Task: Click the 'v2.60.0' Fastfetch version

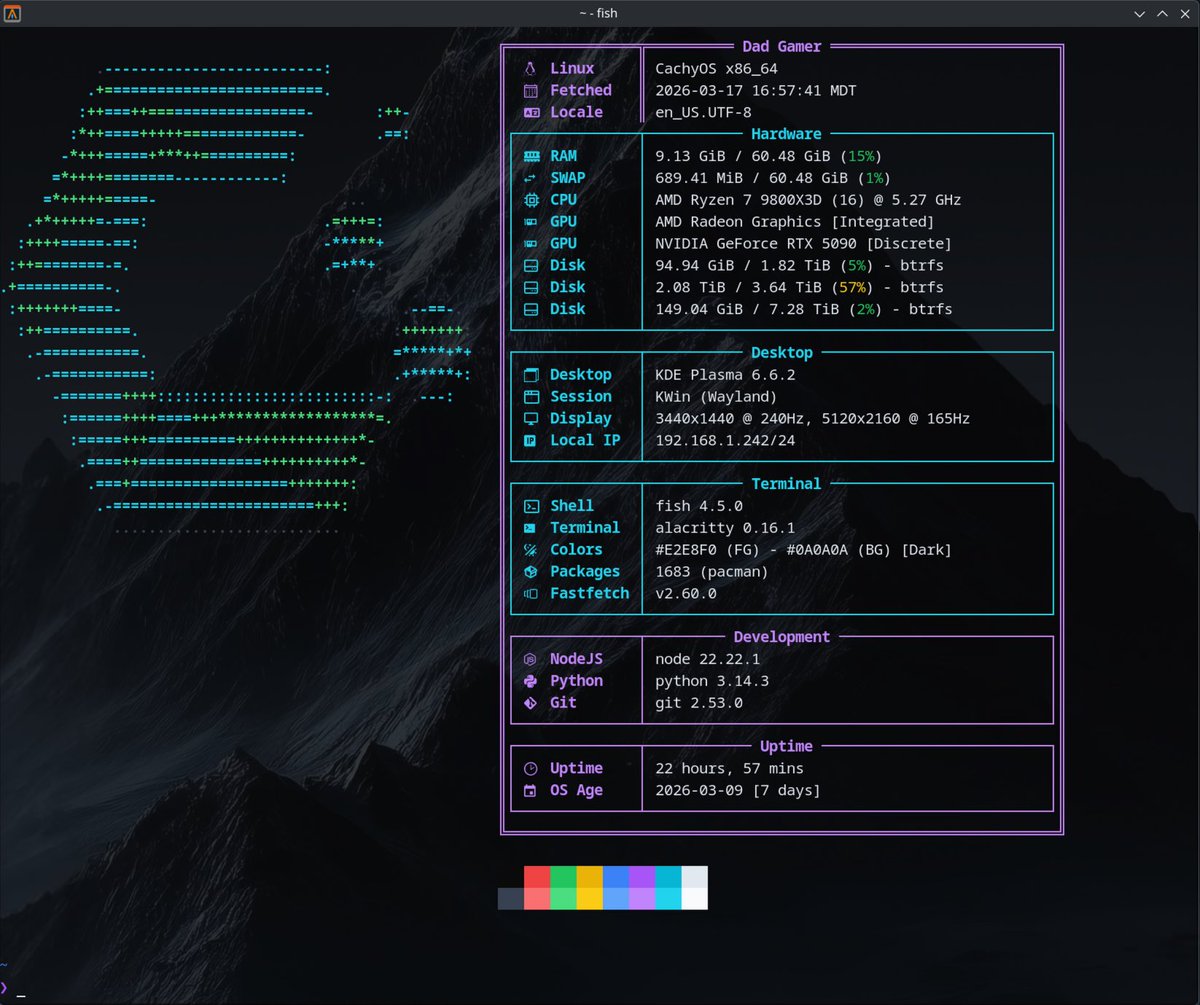Action: (x=686, y=594)
